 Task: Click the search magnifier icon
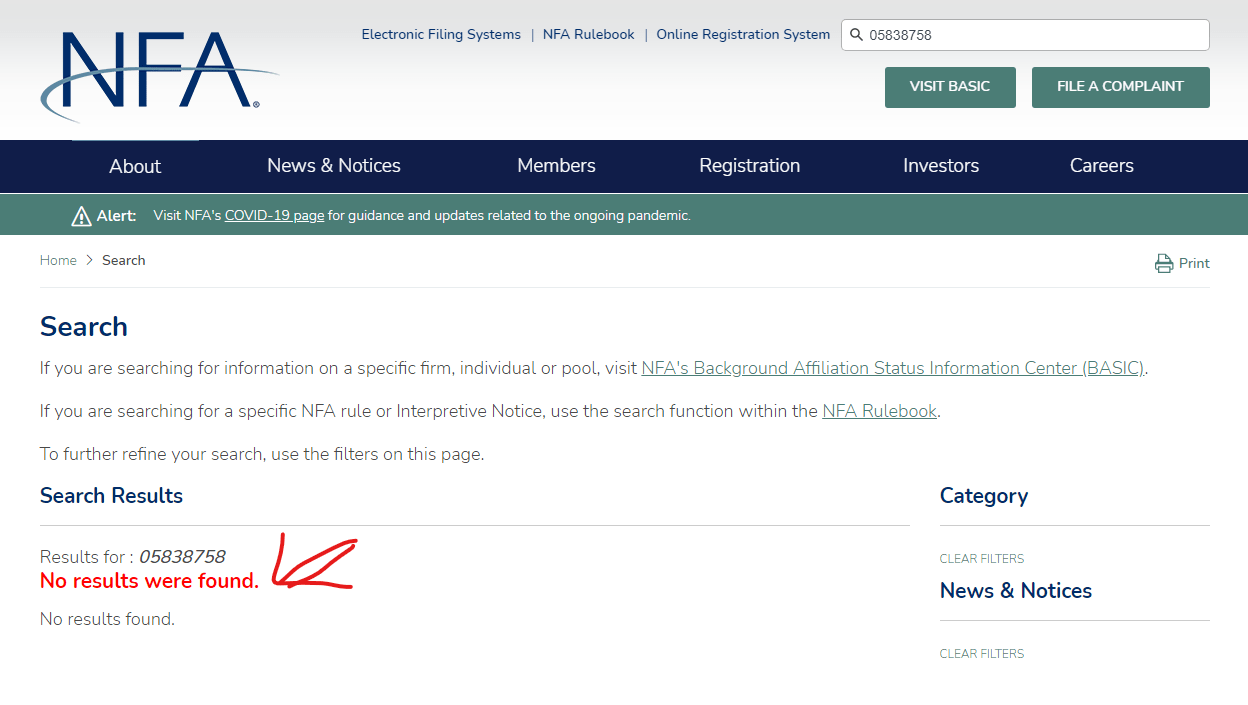click(856, 35)
